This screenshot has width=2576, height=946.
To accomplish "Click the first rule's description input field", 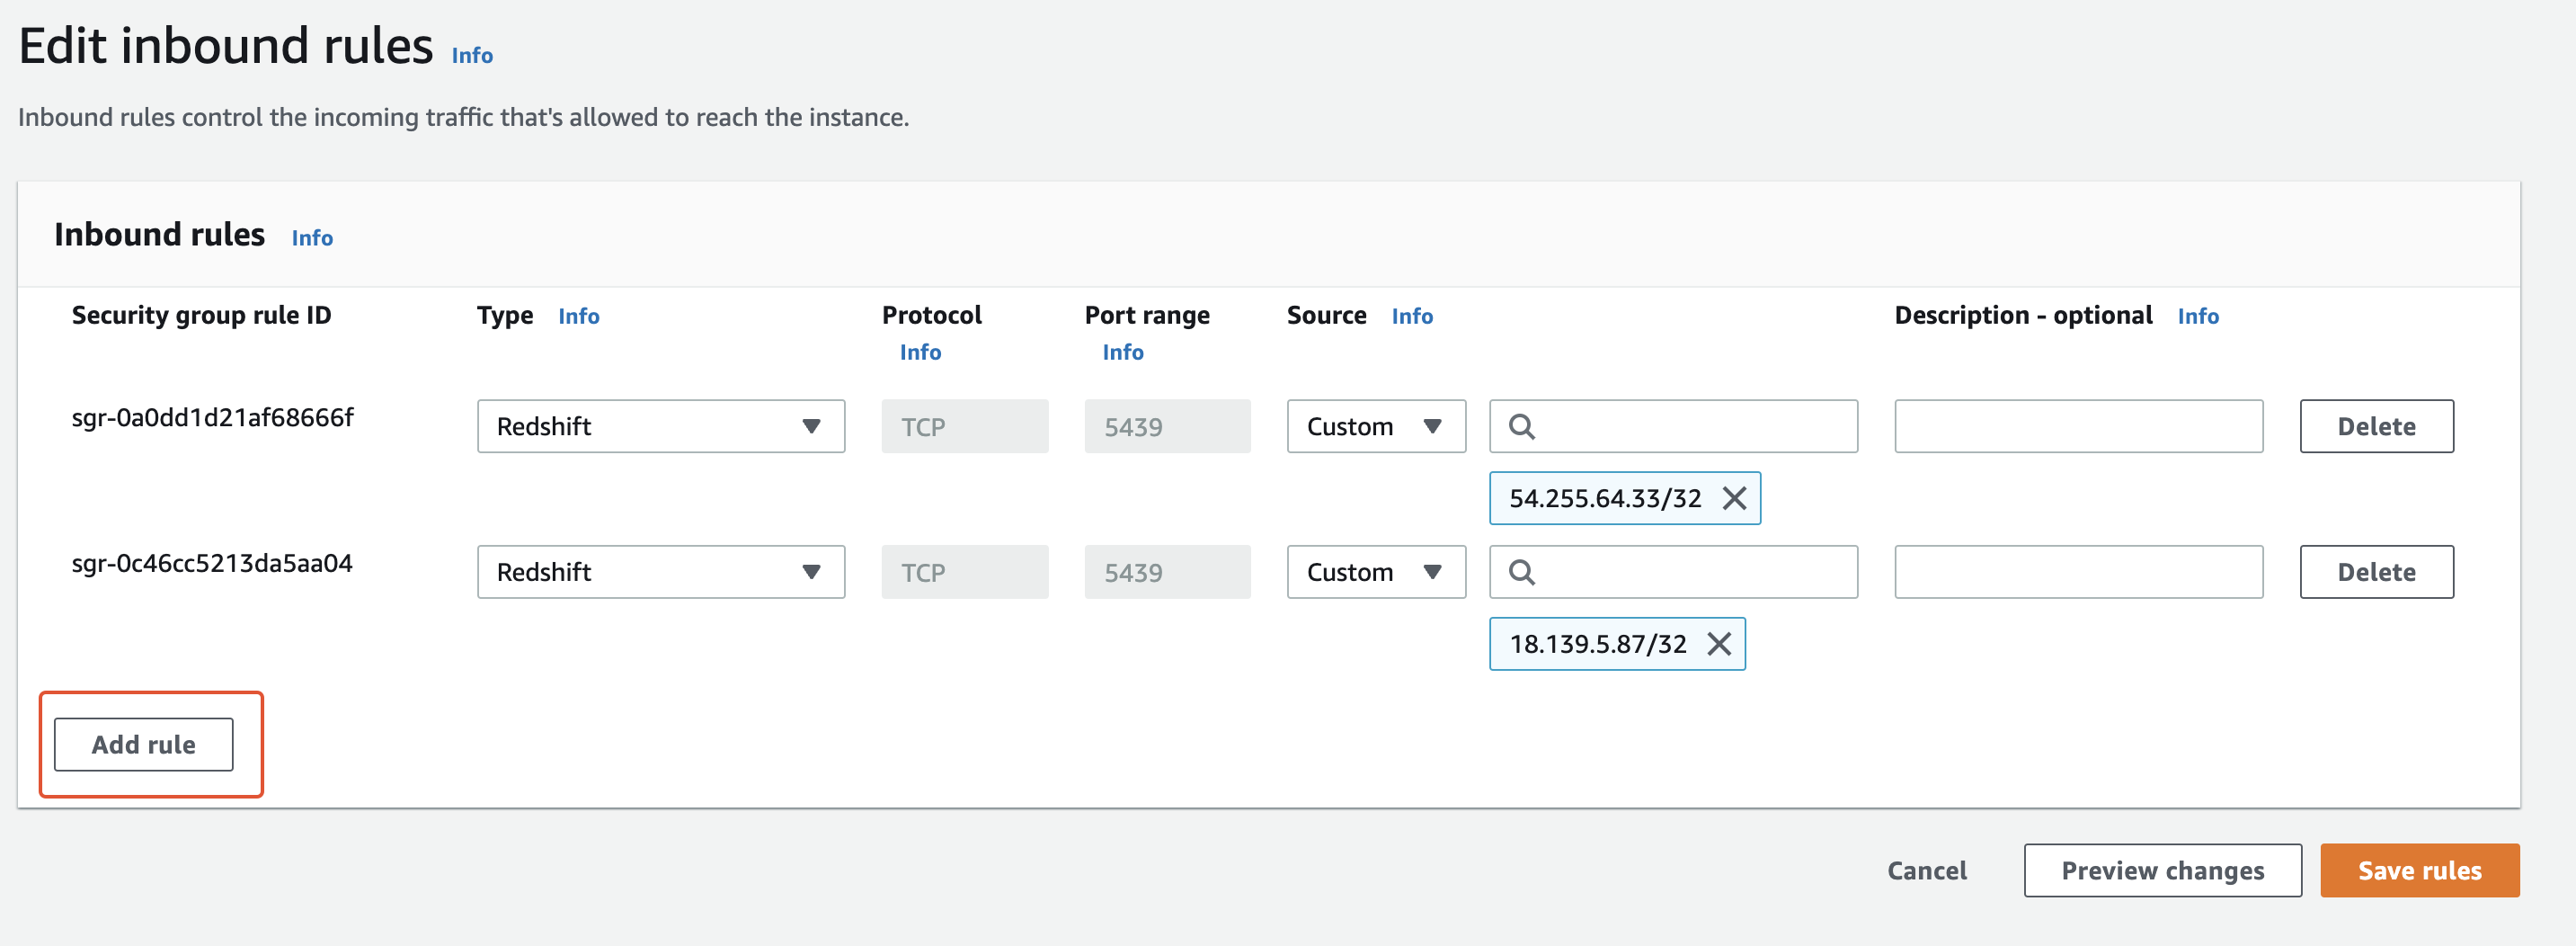I will [x=2078, y=427].
